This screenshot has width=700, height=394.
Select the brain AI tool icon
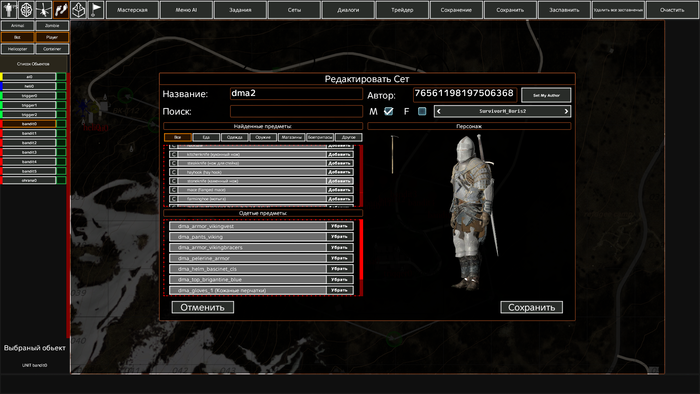[x=26, y=9]
